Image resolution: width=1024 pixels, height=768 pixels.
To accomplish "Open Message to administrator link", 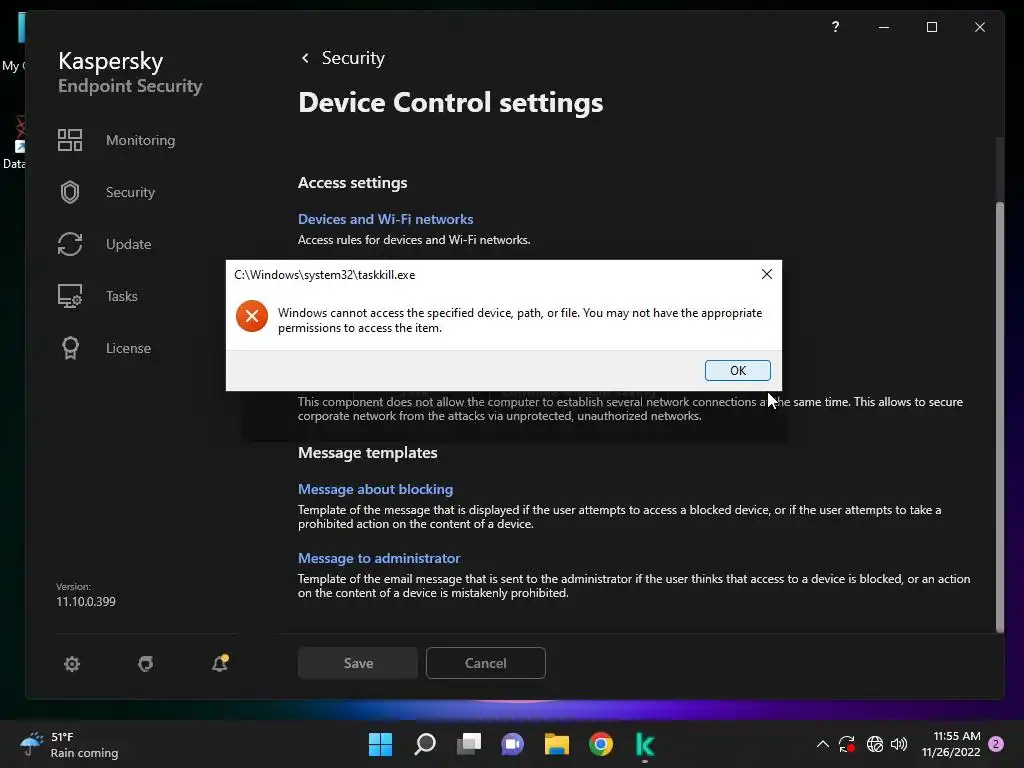I will pyautogui.click(x=379, y=558).
